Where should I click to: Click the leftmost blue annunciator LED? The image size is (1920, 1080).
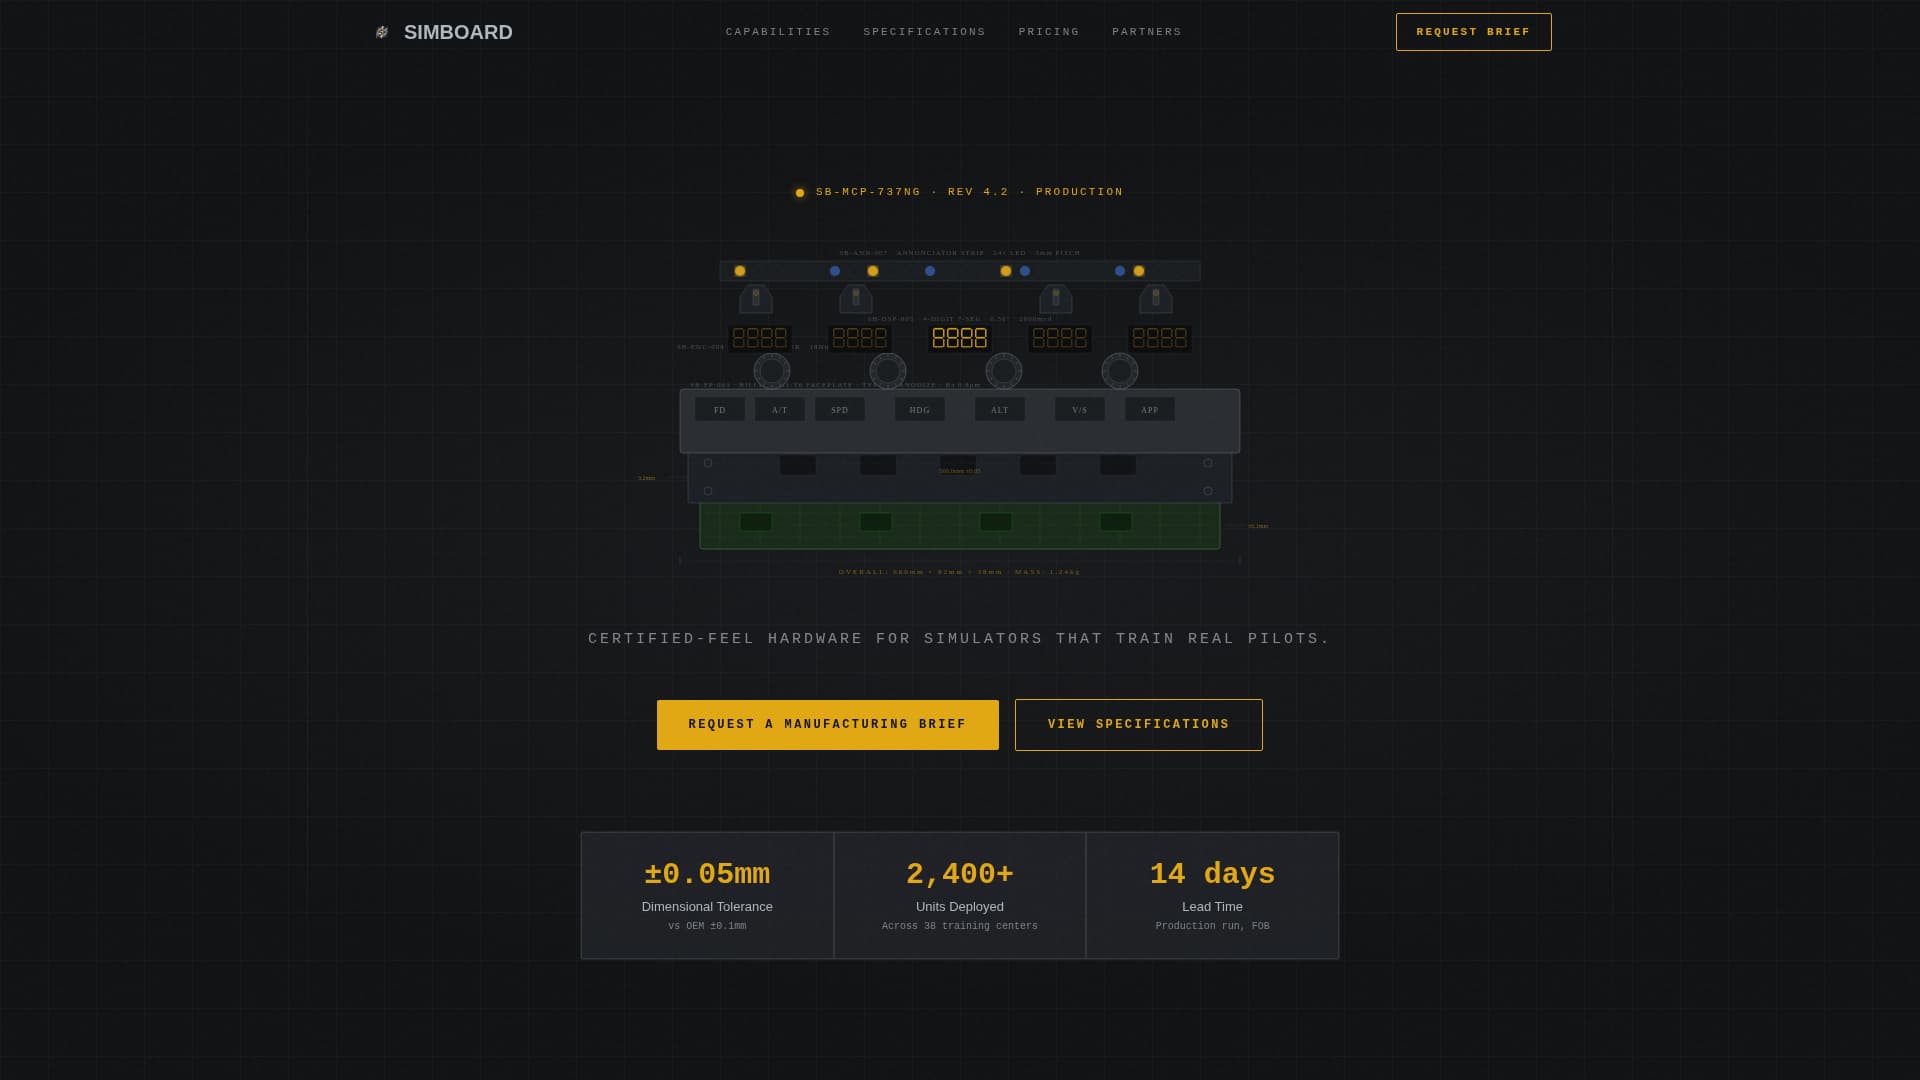tap(835, 271)
